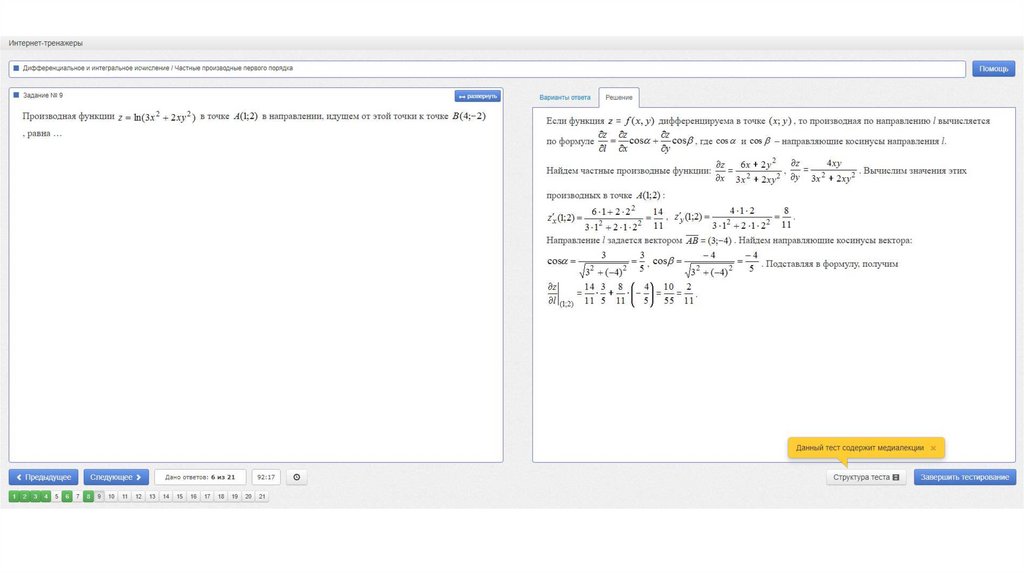
Task: Open question 21 in navigator
Action: tap(262, 496)
